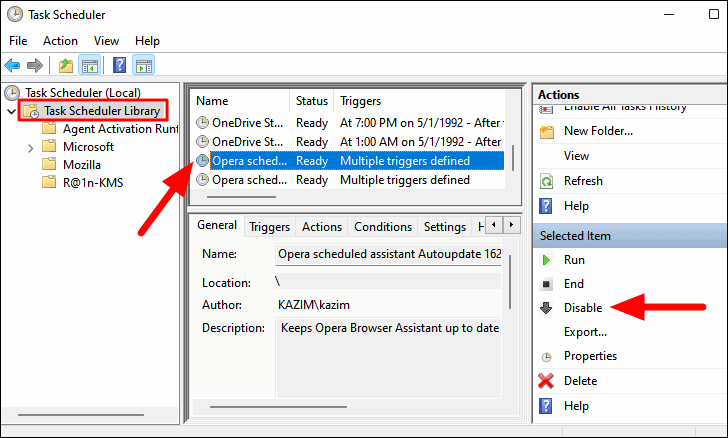Select the Agent Activation Runtime tree item
The height and width of the screenshot is (438, 728).
tap(120, 128)
